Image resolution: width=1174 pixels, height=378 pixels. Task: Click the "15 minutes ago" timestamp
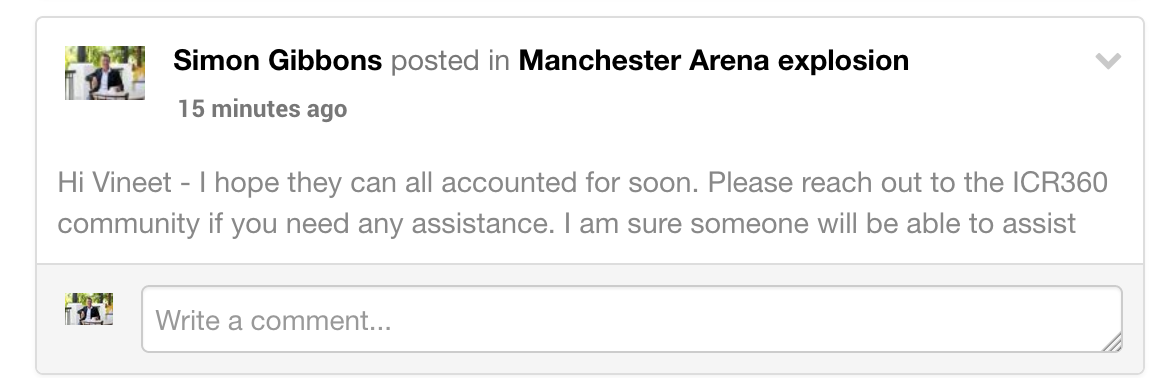pos(262,109)
